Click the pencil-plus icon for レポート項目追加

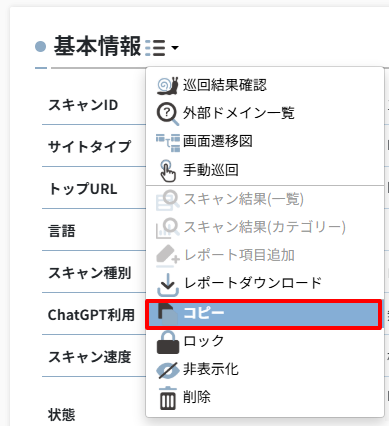click(168, 256)
